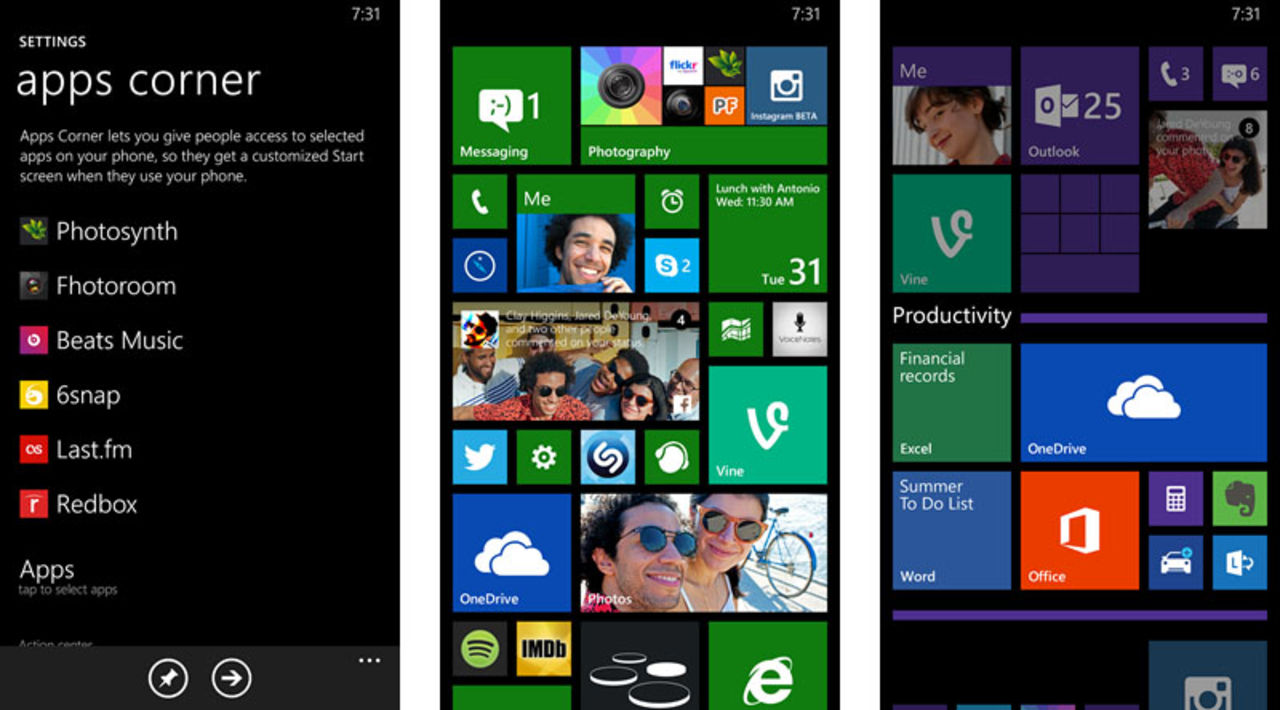The width and height of the screenshot is (1280, 710).
Task: Open the Vine tile
Action: point(768,425)
